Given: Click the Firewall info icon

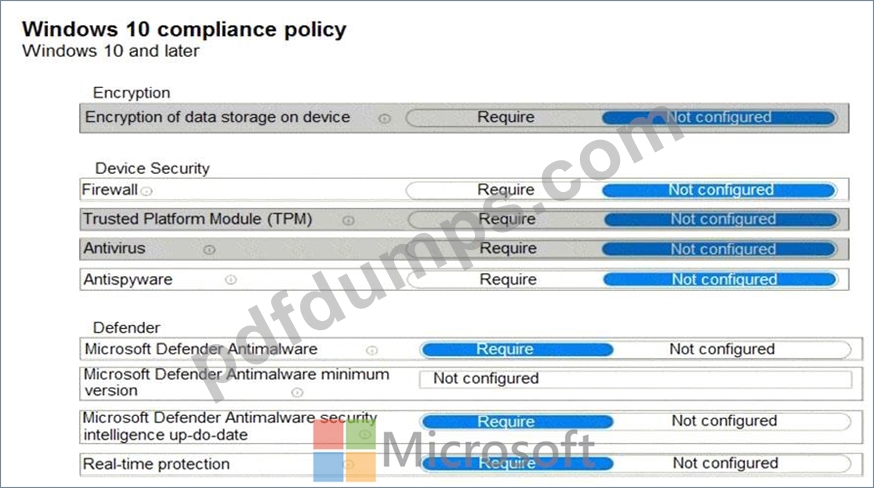Looking at the screenshot, I should click(146, 191).
